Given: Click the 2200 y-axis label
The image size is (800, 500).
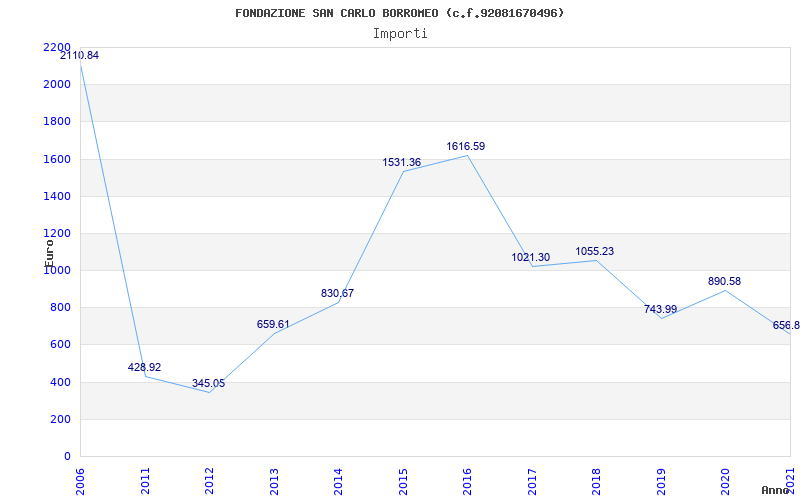Looking at the screenshot, I should [x=57, y=47].
